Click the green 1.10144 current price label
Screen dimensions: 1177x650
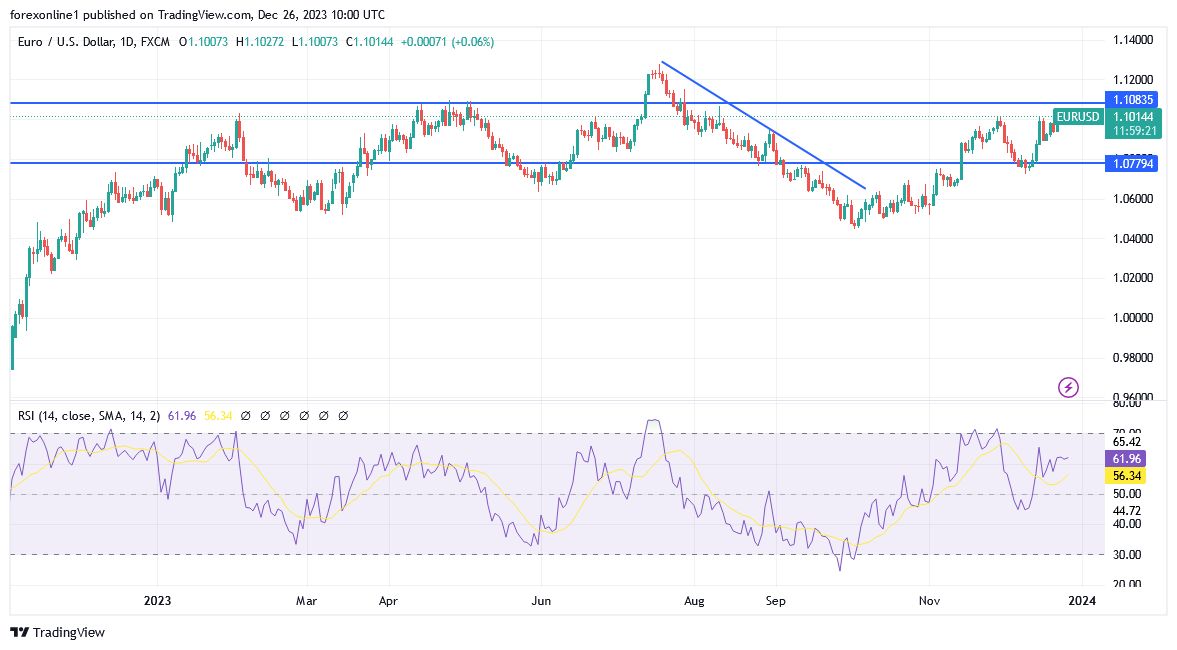tap(1131, 117)
